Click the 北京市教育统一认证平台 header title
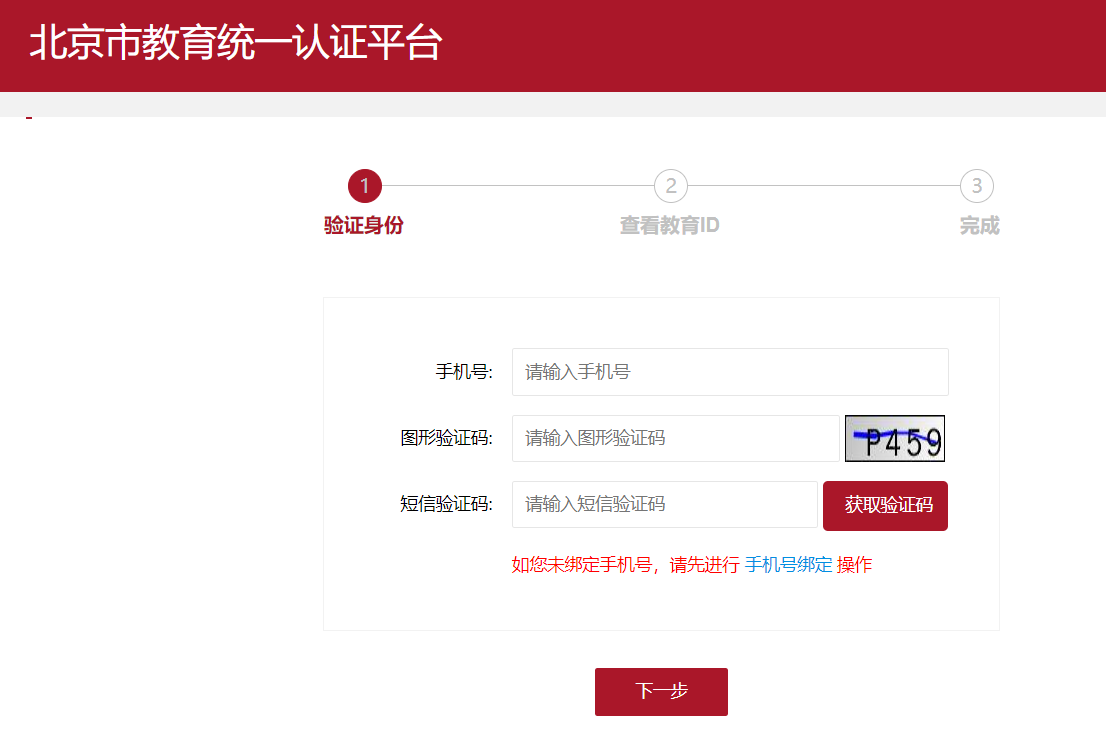The width and height of the screenshot is (1106, 745). [x=235, y=45]
